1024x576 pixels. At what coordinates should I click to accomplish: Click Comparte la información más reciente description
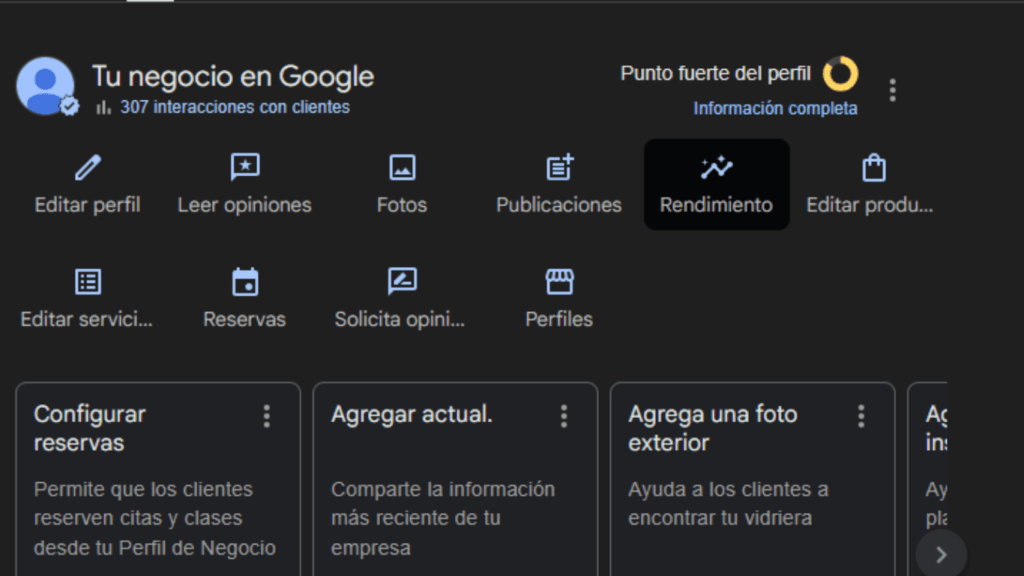[x=443, y=519]
